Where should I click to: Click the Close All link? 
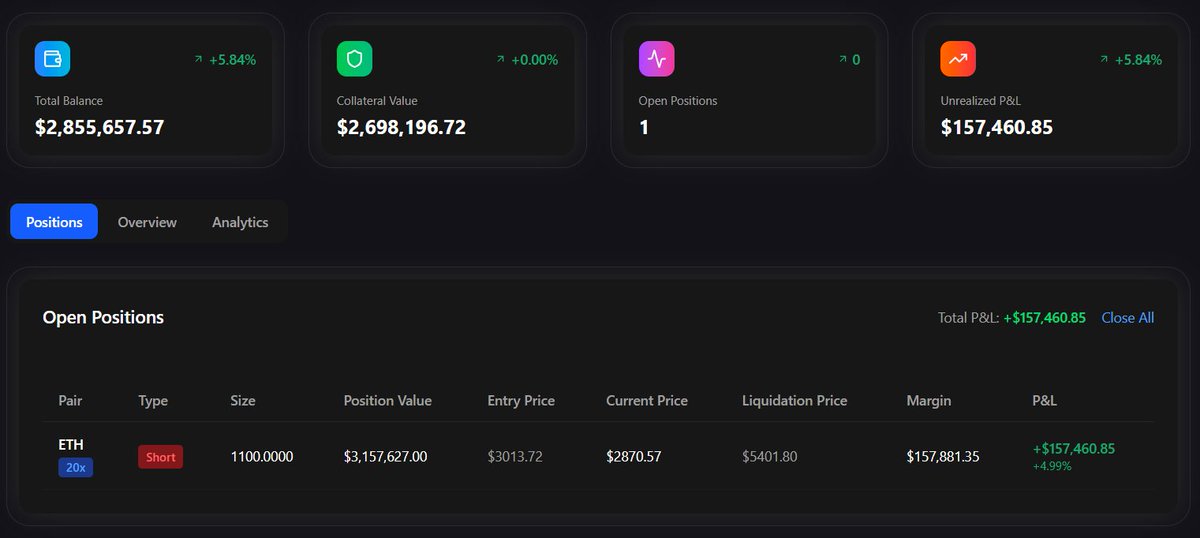[x=1127, y=318]
